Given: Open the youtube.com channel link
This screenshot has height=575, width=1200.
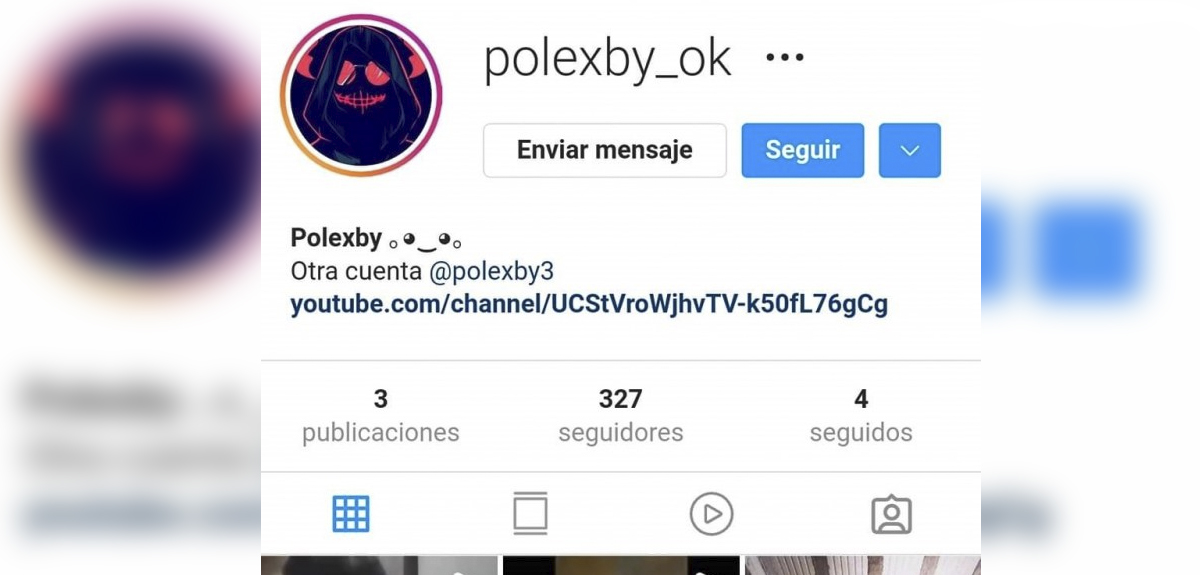Looking at the screenshot, I should 589,304.
